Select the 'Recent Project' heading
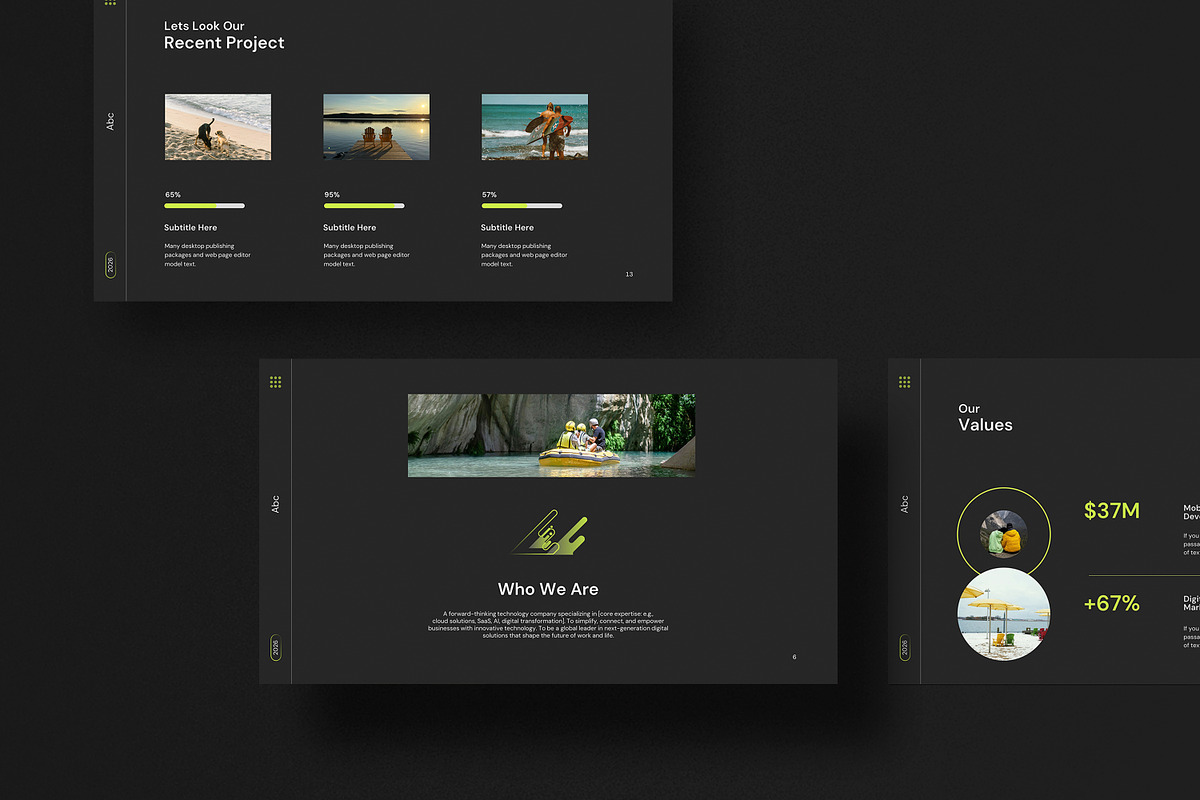 point(224,43)
